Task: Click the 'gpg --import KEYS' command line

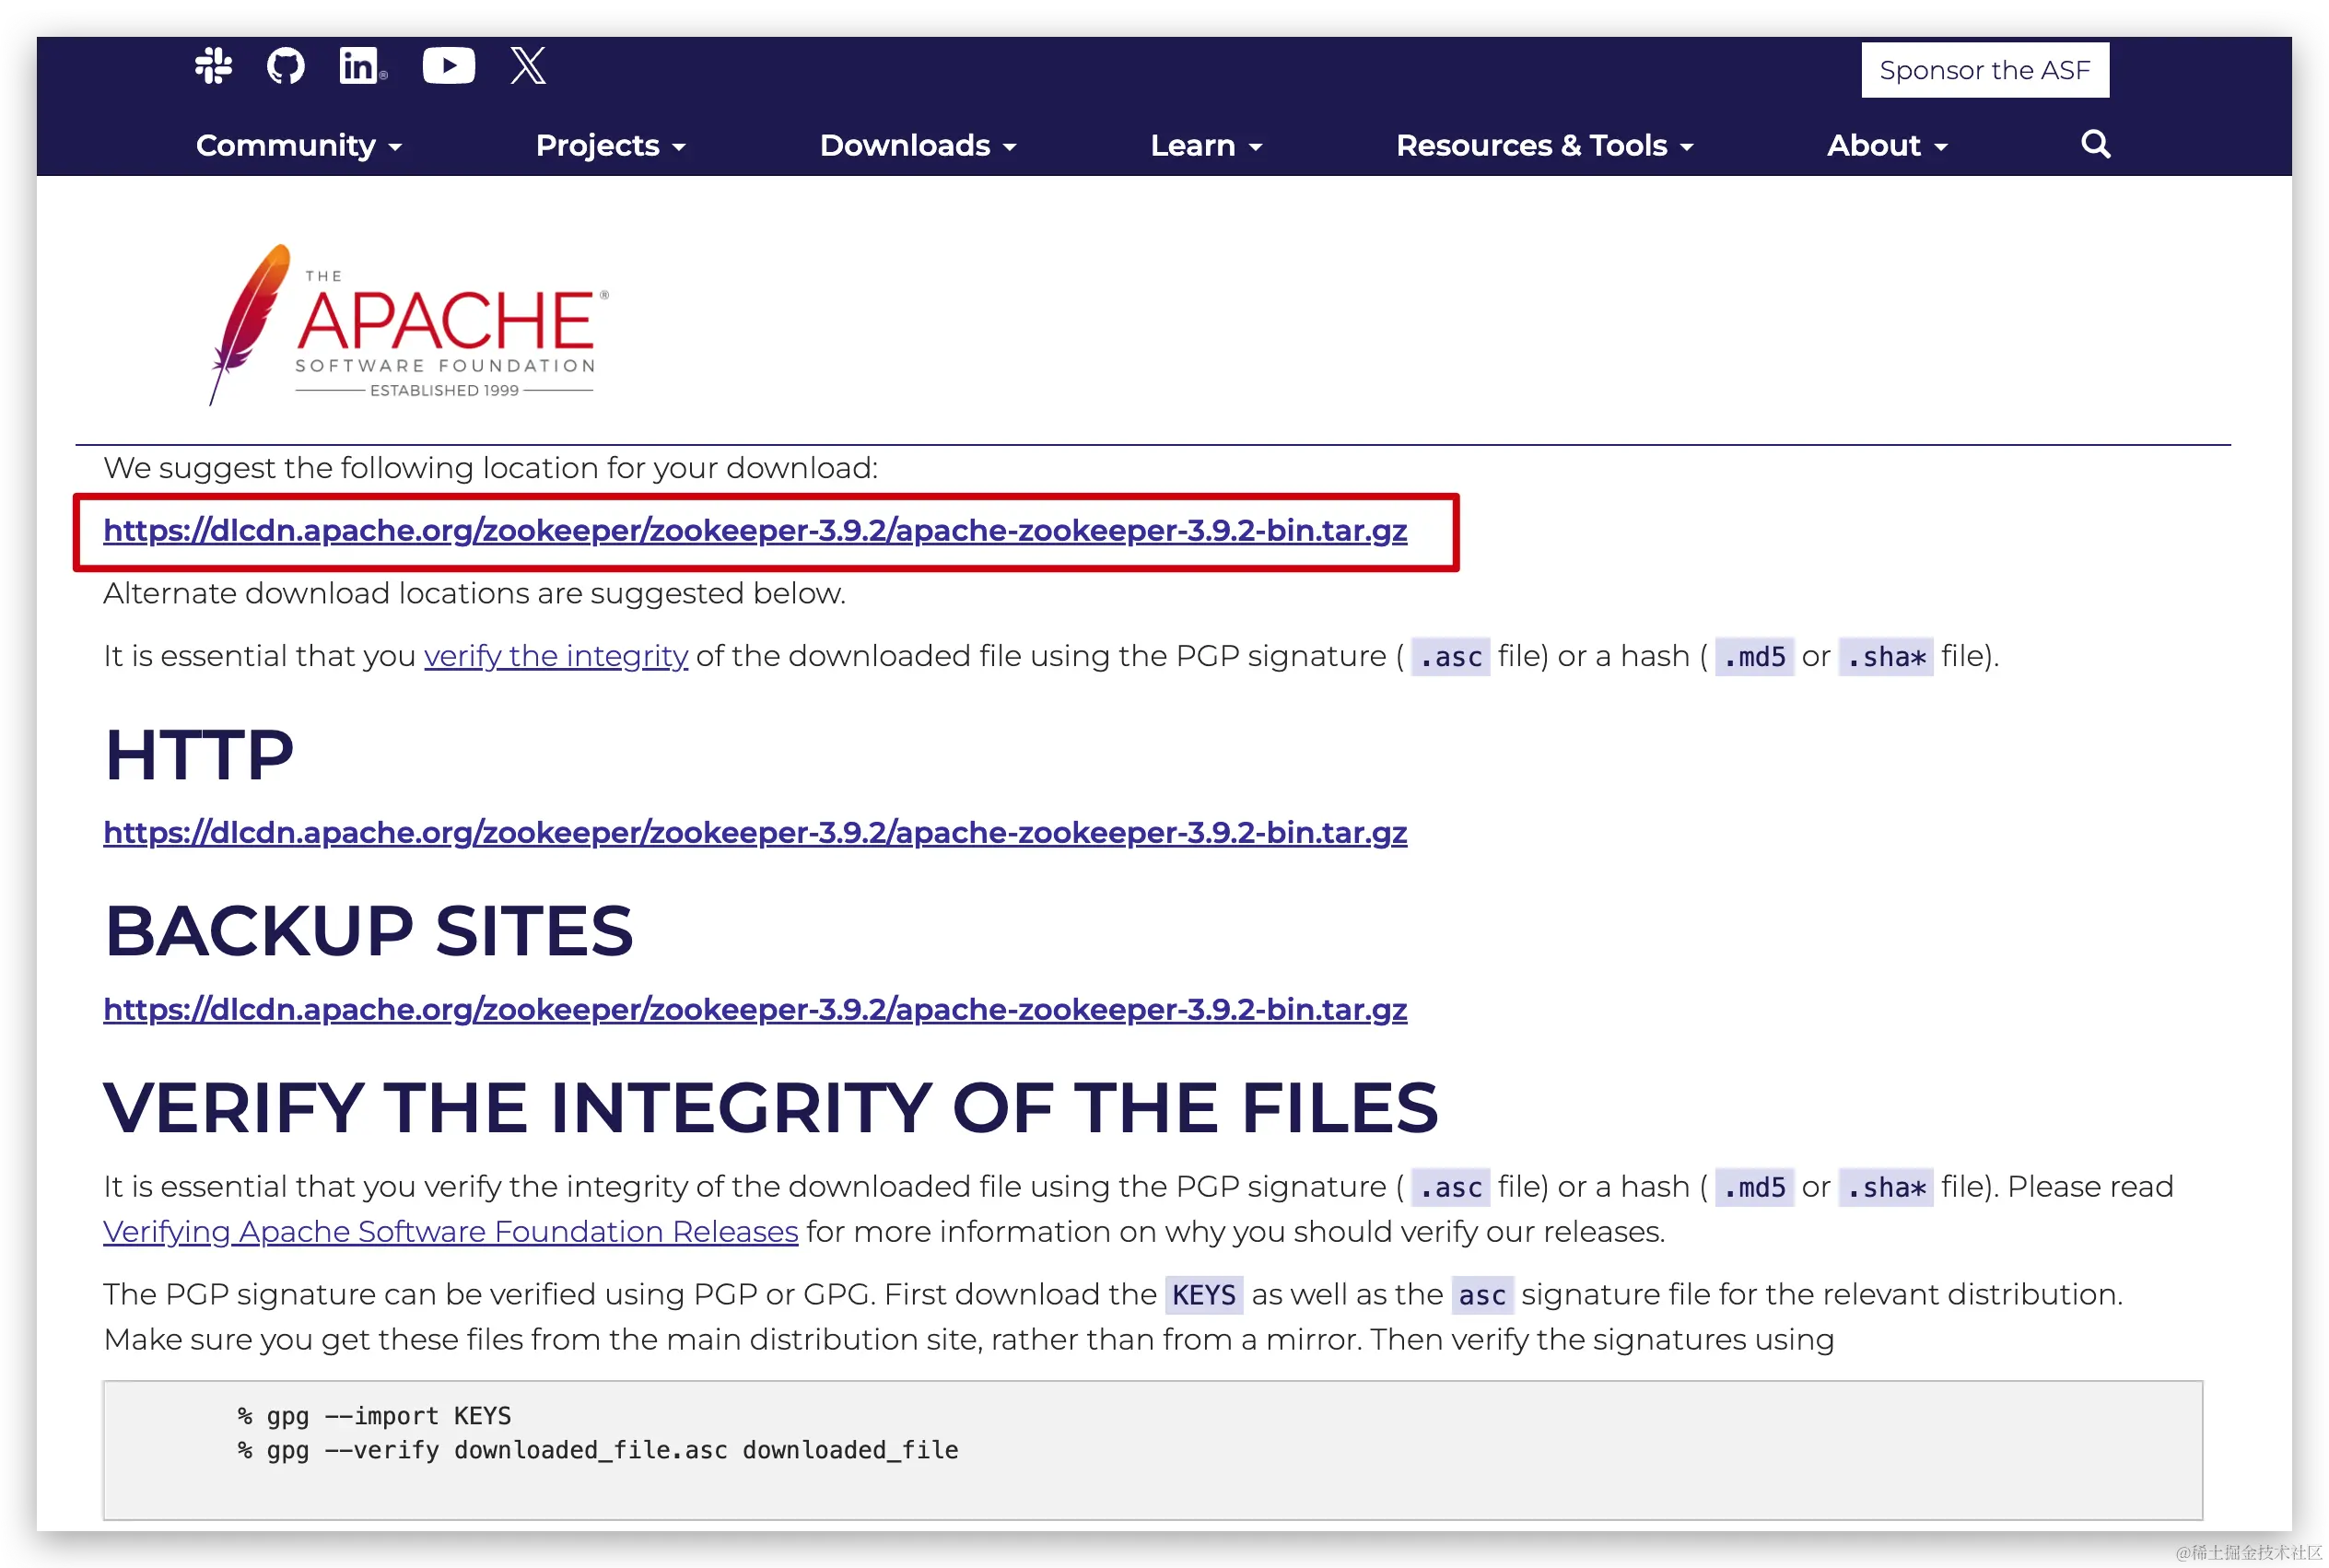Action: 374,1416
